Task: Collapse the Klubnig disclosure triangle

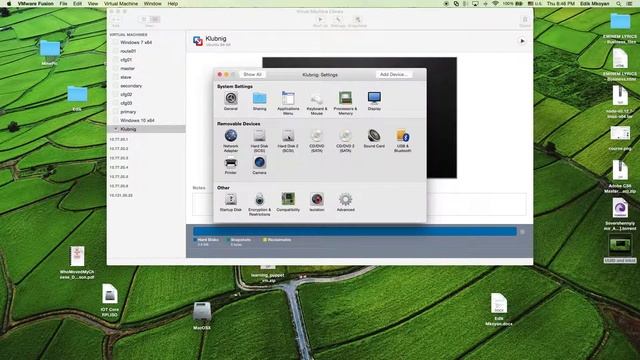Action: coord(116,129)
